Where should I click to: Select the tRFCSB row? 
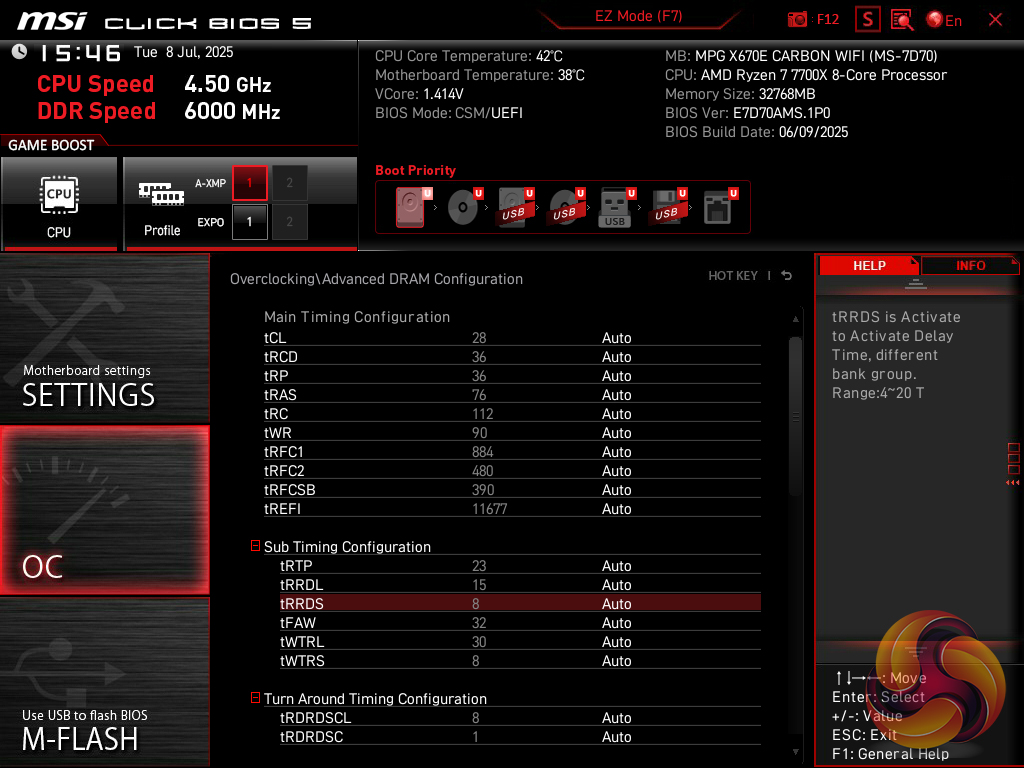pyautogui.click(x=512, y=490)
